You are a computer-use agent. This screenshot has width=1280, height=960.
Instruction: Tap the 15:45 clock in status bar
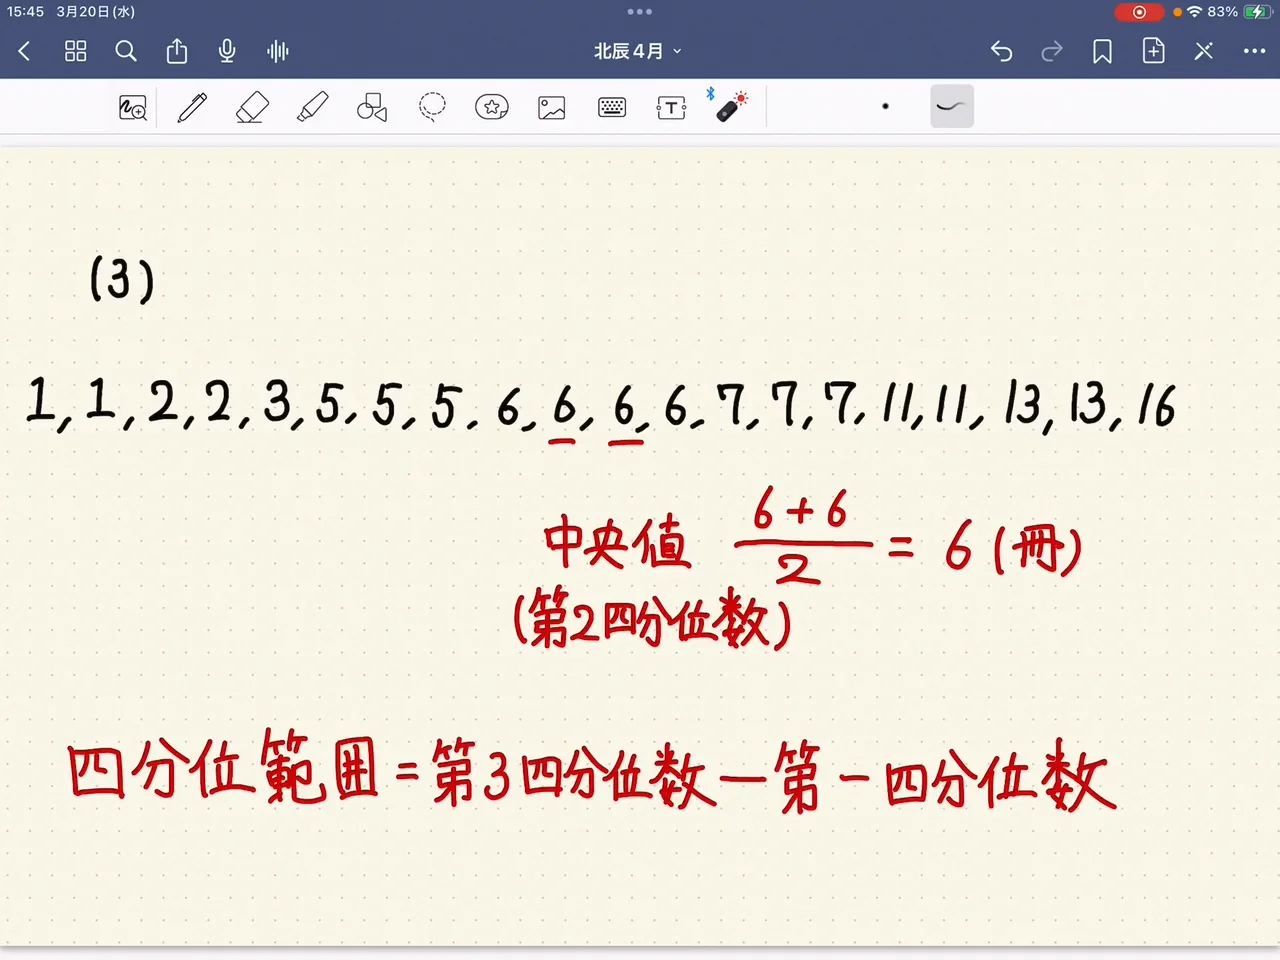tap(25, 12)
